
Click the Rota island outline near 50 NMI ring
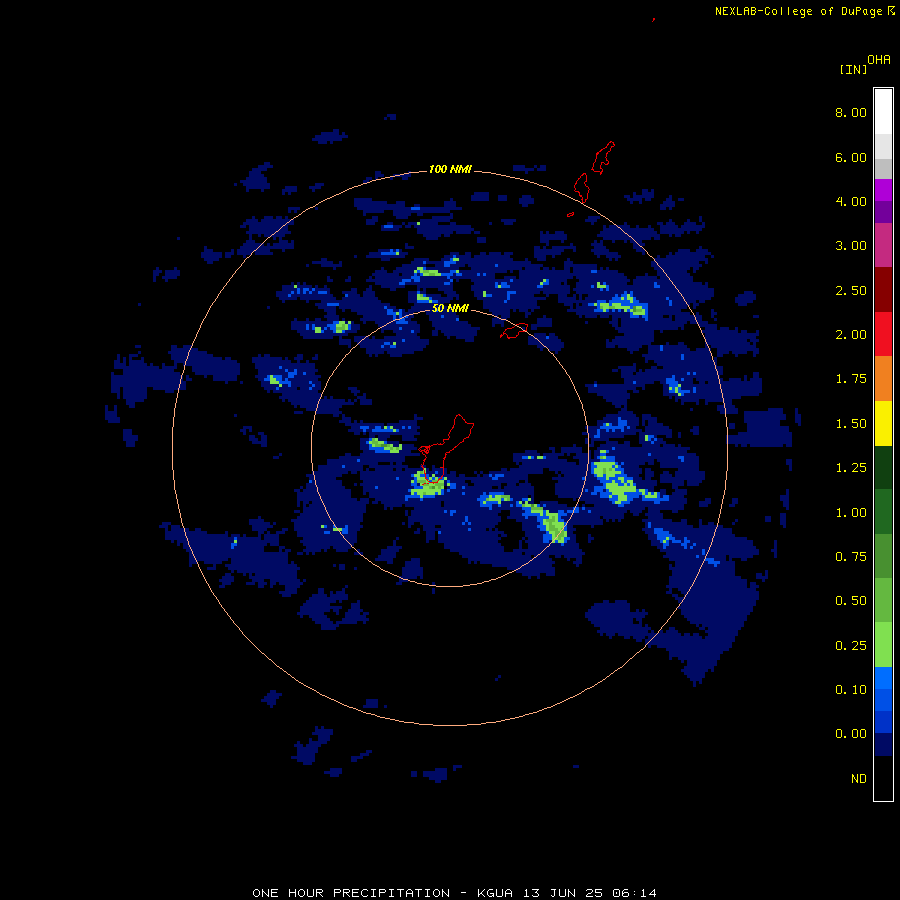pos(514,331)
